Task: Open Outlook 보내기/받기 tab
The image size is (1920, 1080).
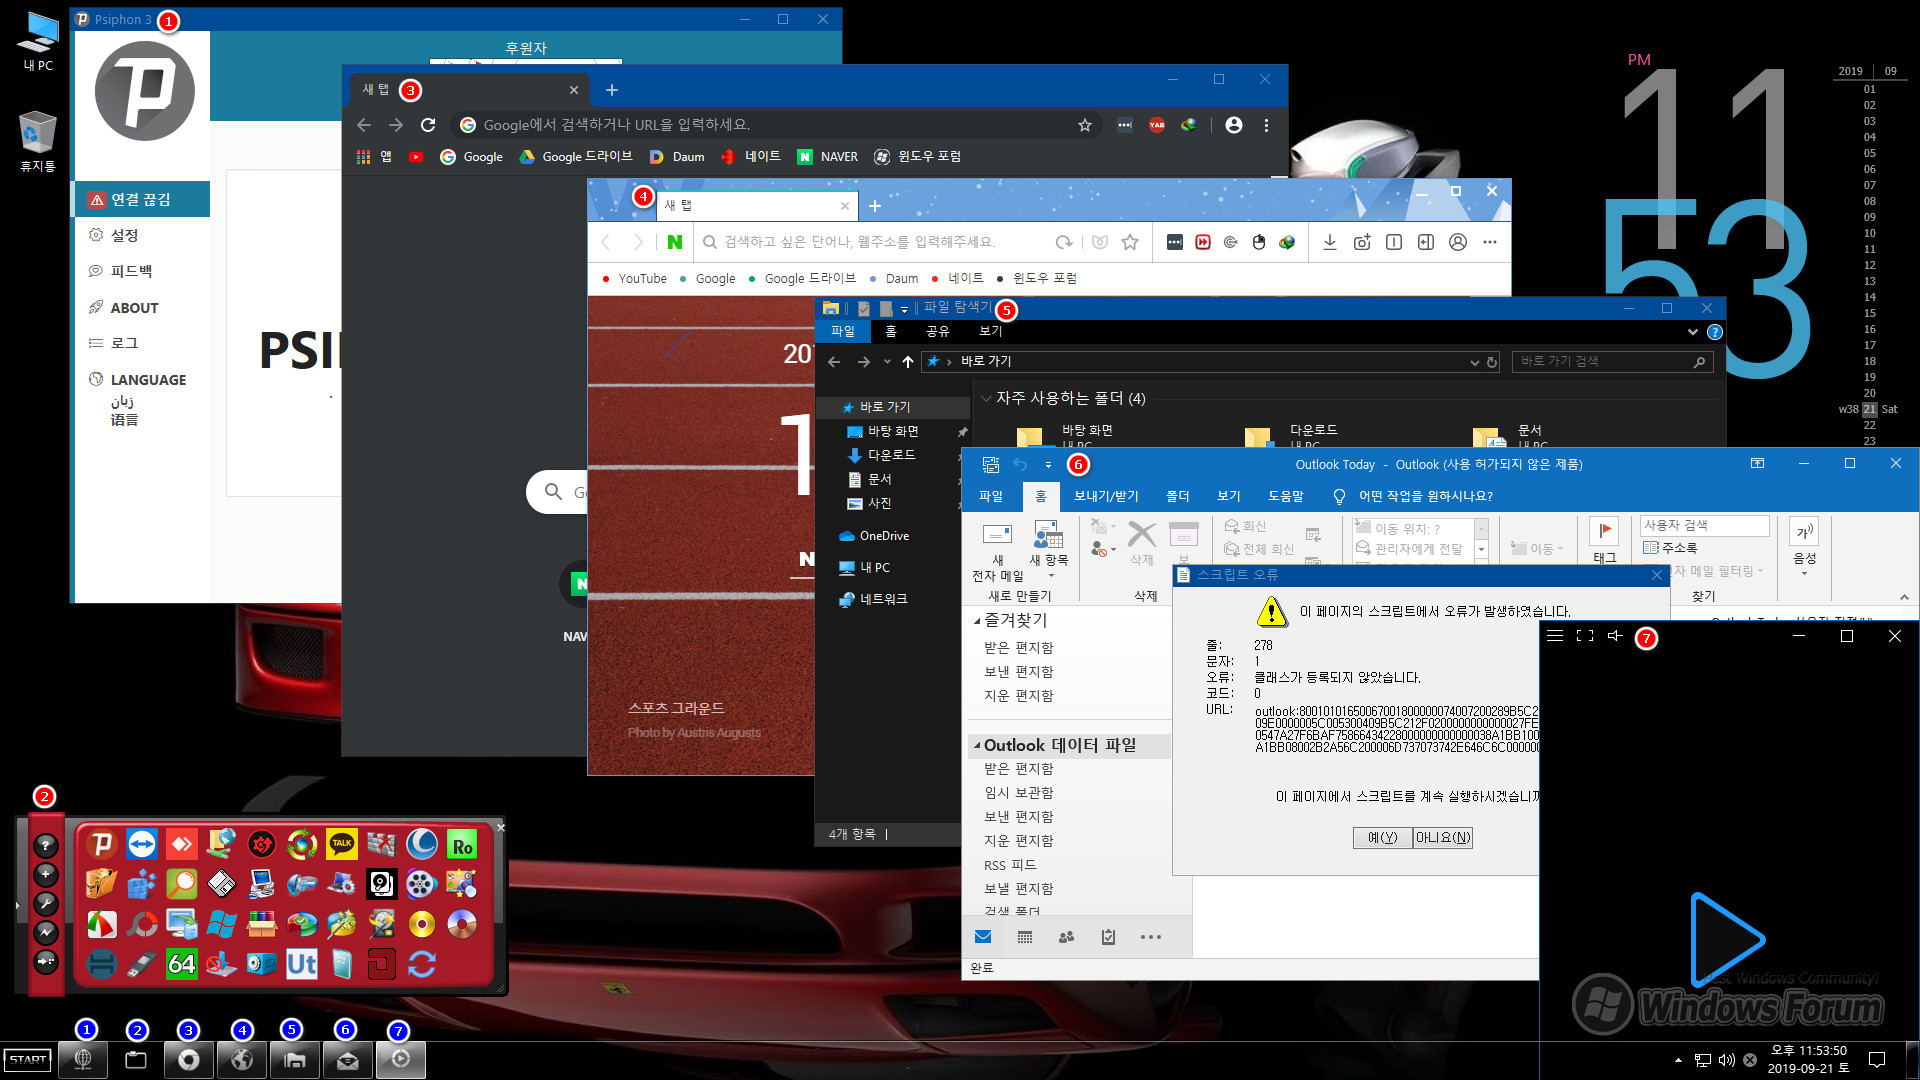Action: pos(1106,496)
